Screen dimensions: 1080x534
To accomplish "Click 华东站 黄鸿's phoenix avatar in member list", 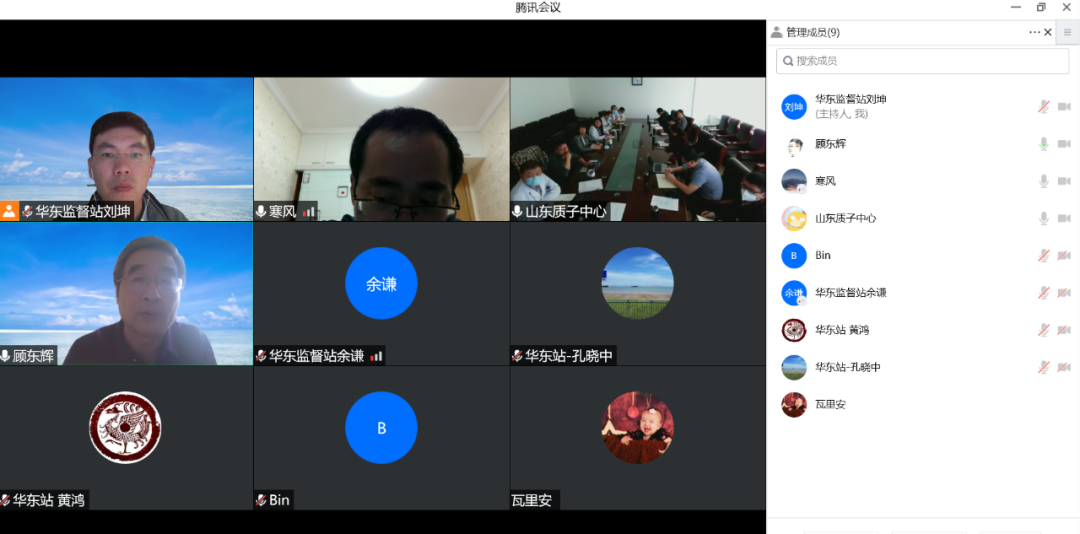I will 793,330.
